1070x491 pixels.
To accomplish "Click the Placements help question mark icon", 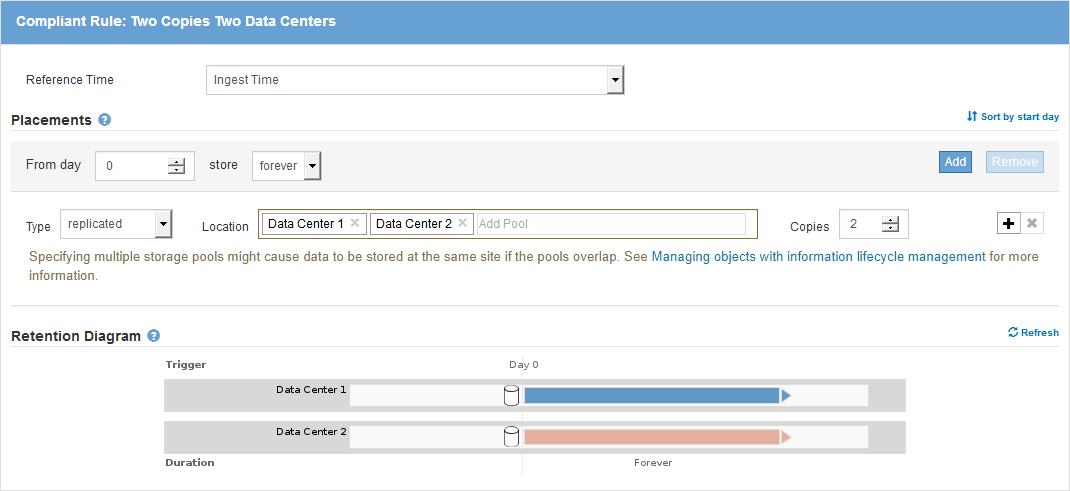I will click(x=105, y=120).
